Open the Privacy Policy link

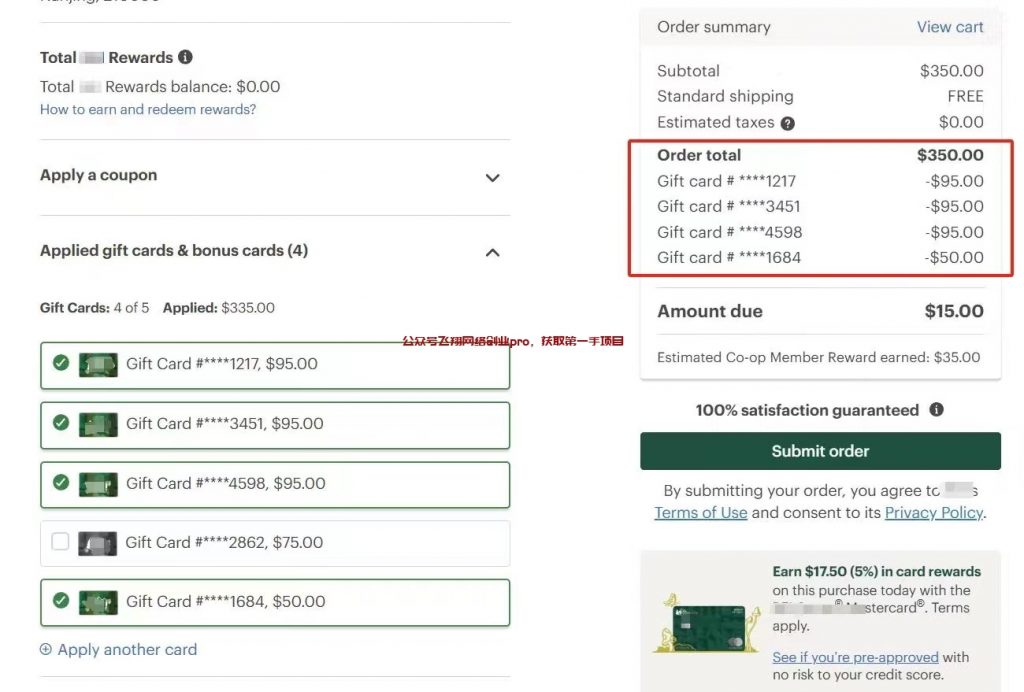[934, 513]
